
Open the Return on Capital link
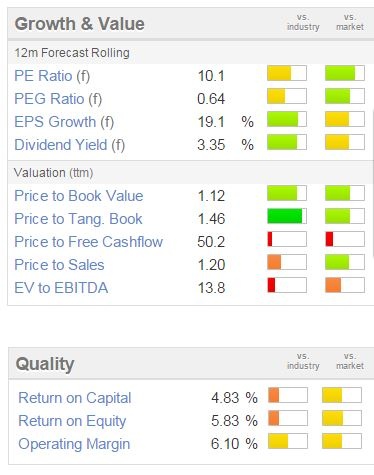[75, 398]
